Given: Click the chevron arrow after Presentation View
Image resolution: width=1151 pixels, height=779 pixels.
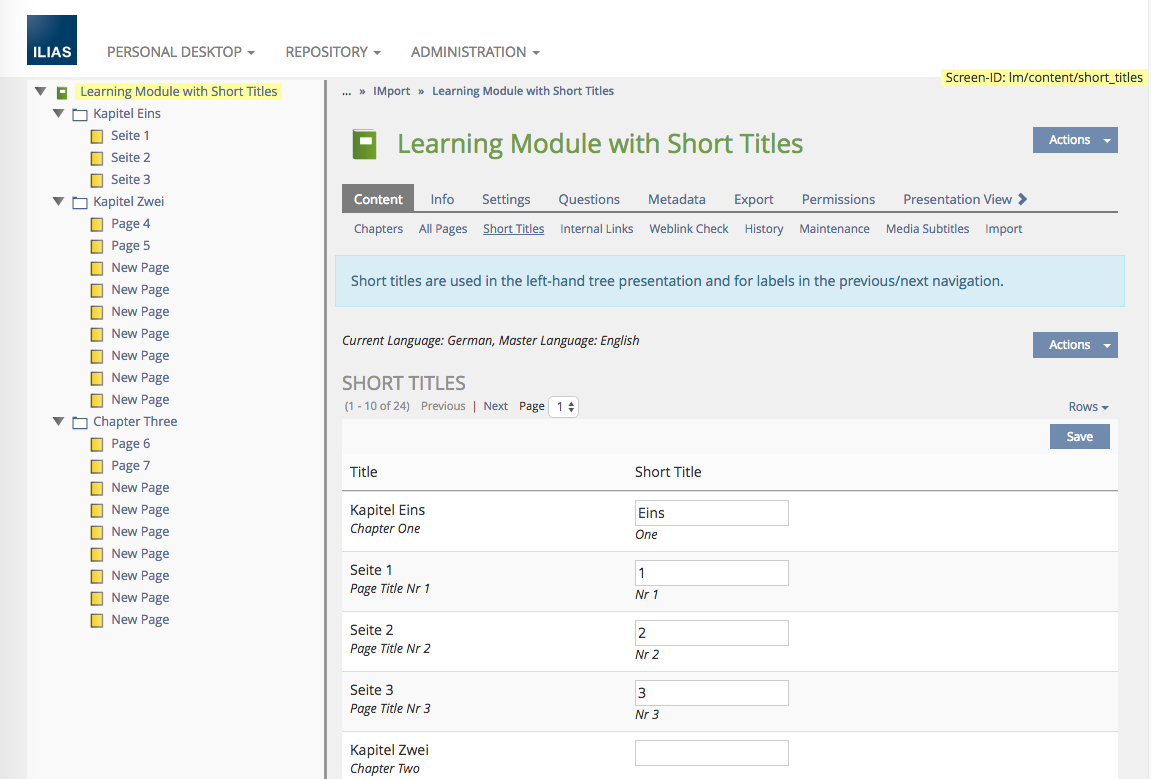Looking at the screenshot, I should 1022,199.
